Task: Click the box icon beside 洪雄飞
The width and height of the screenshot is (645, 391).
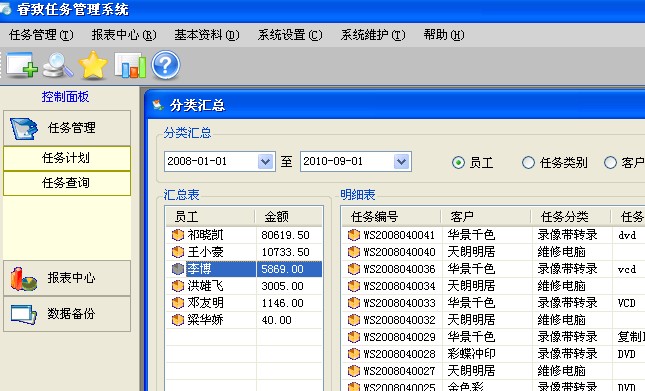Action: click(178, 286)
